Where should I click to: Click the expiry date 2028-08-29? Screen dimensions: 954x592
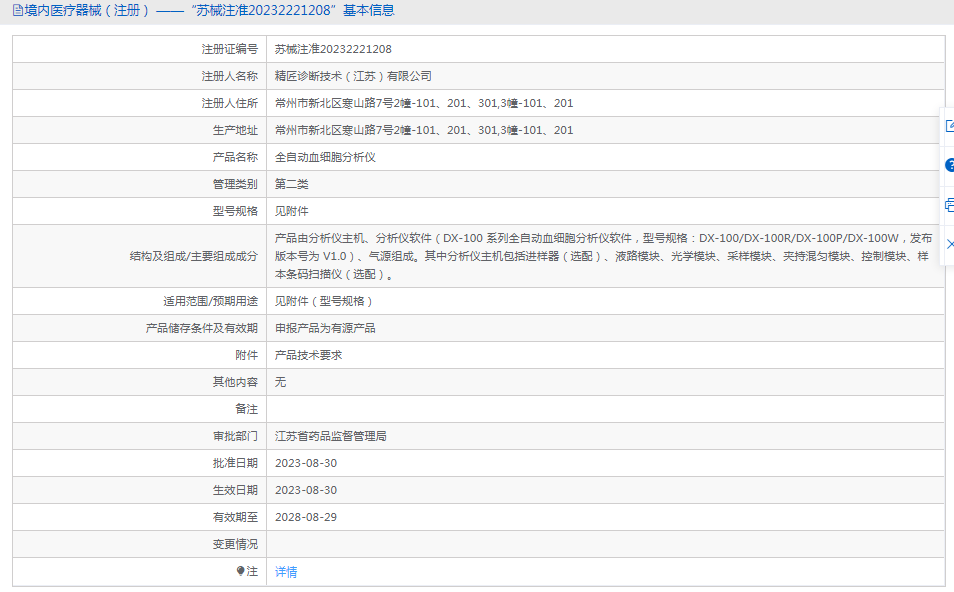[305, 517]
